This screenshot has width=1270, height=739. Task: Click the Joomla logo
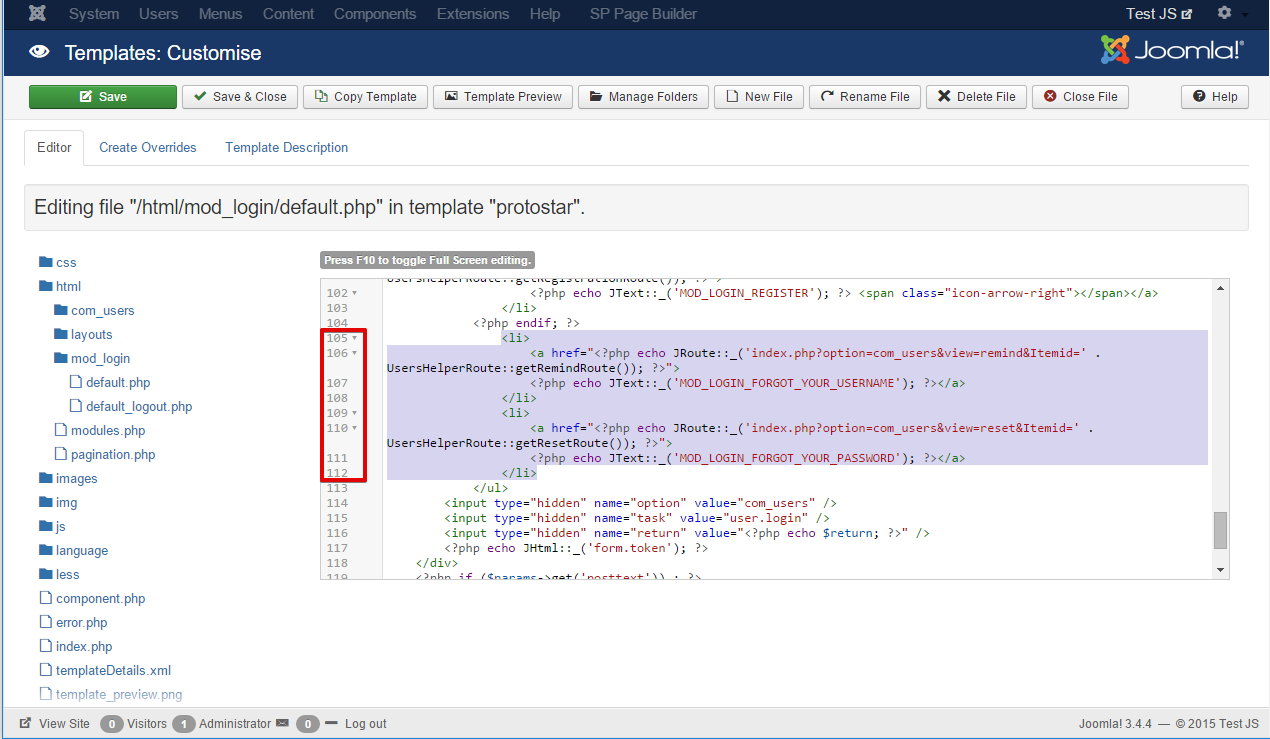(x=1171, y=47)
